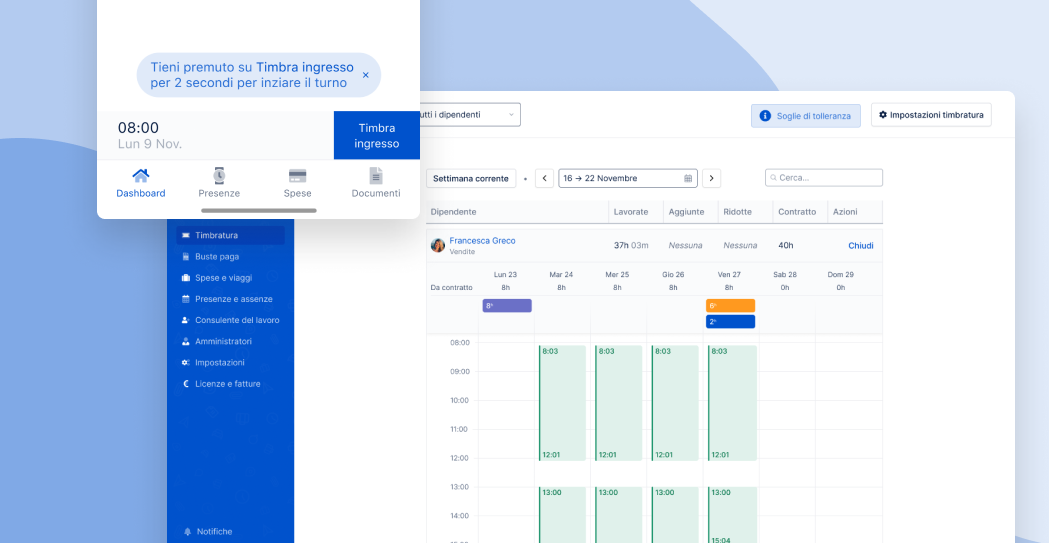
Task: Go to previous week with left chevron
Action: coord(545,178)
